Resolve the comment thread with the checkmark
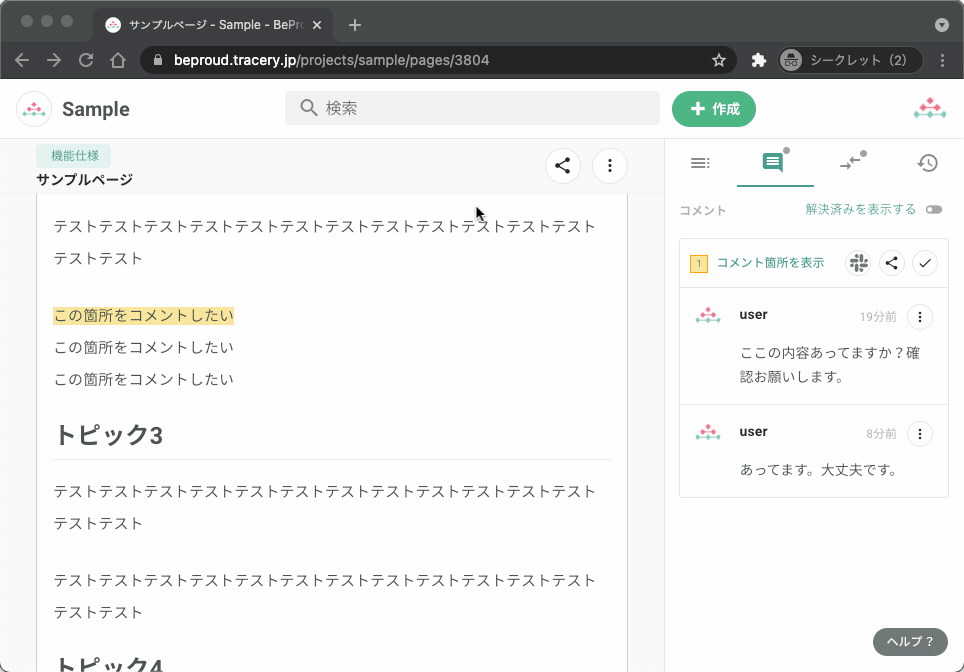 pos(924,262)
